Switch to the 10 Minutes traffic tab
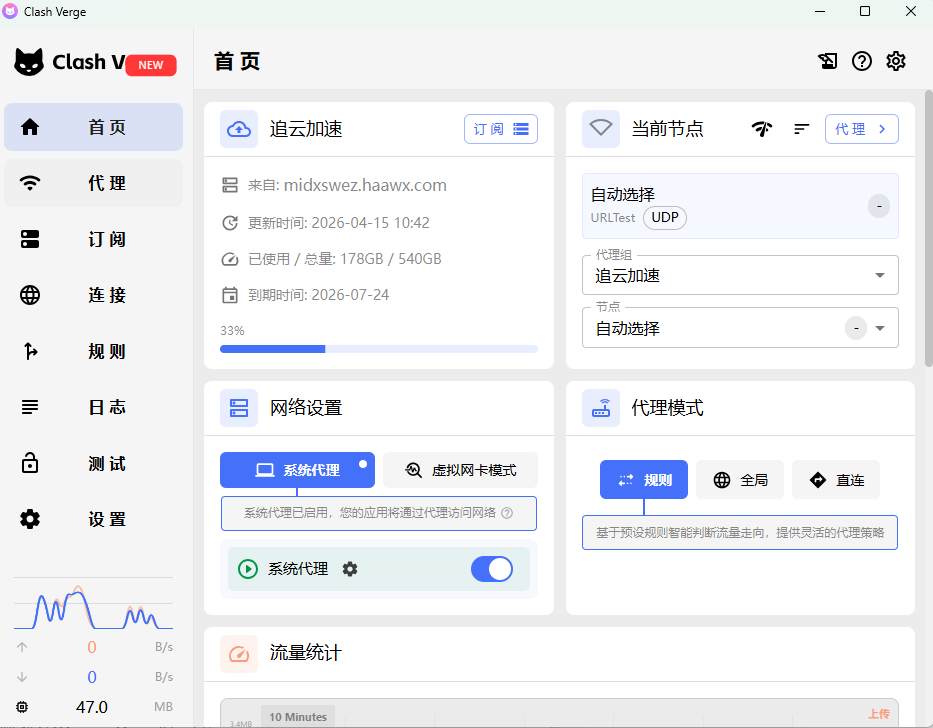Image resolution: width=933 pixels, height=728 pixels. click(x=297, y=716)
